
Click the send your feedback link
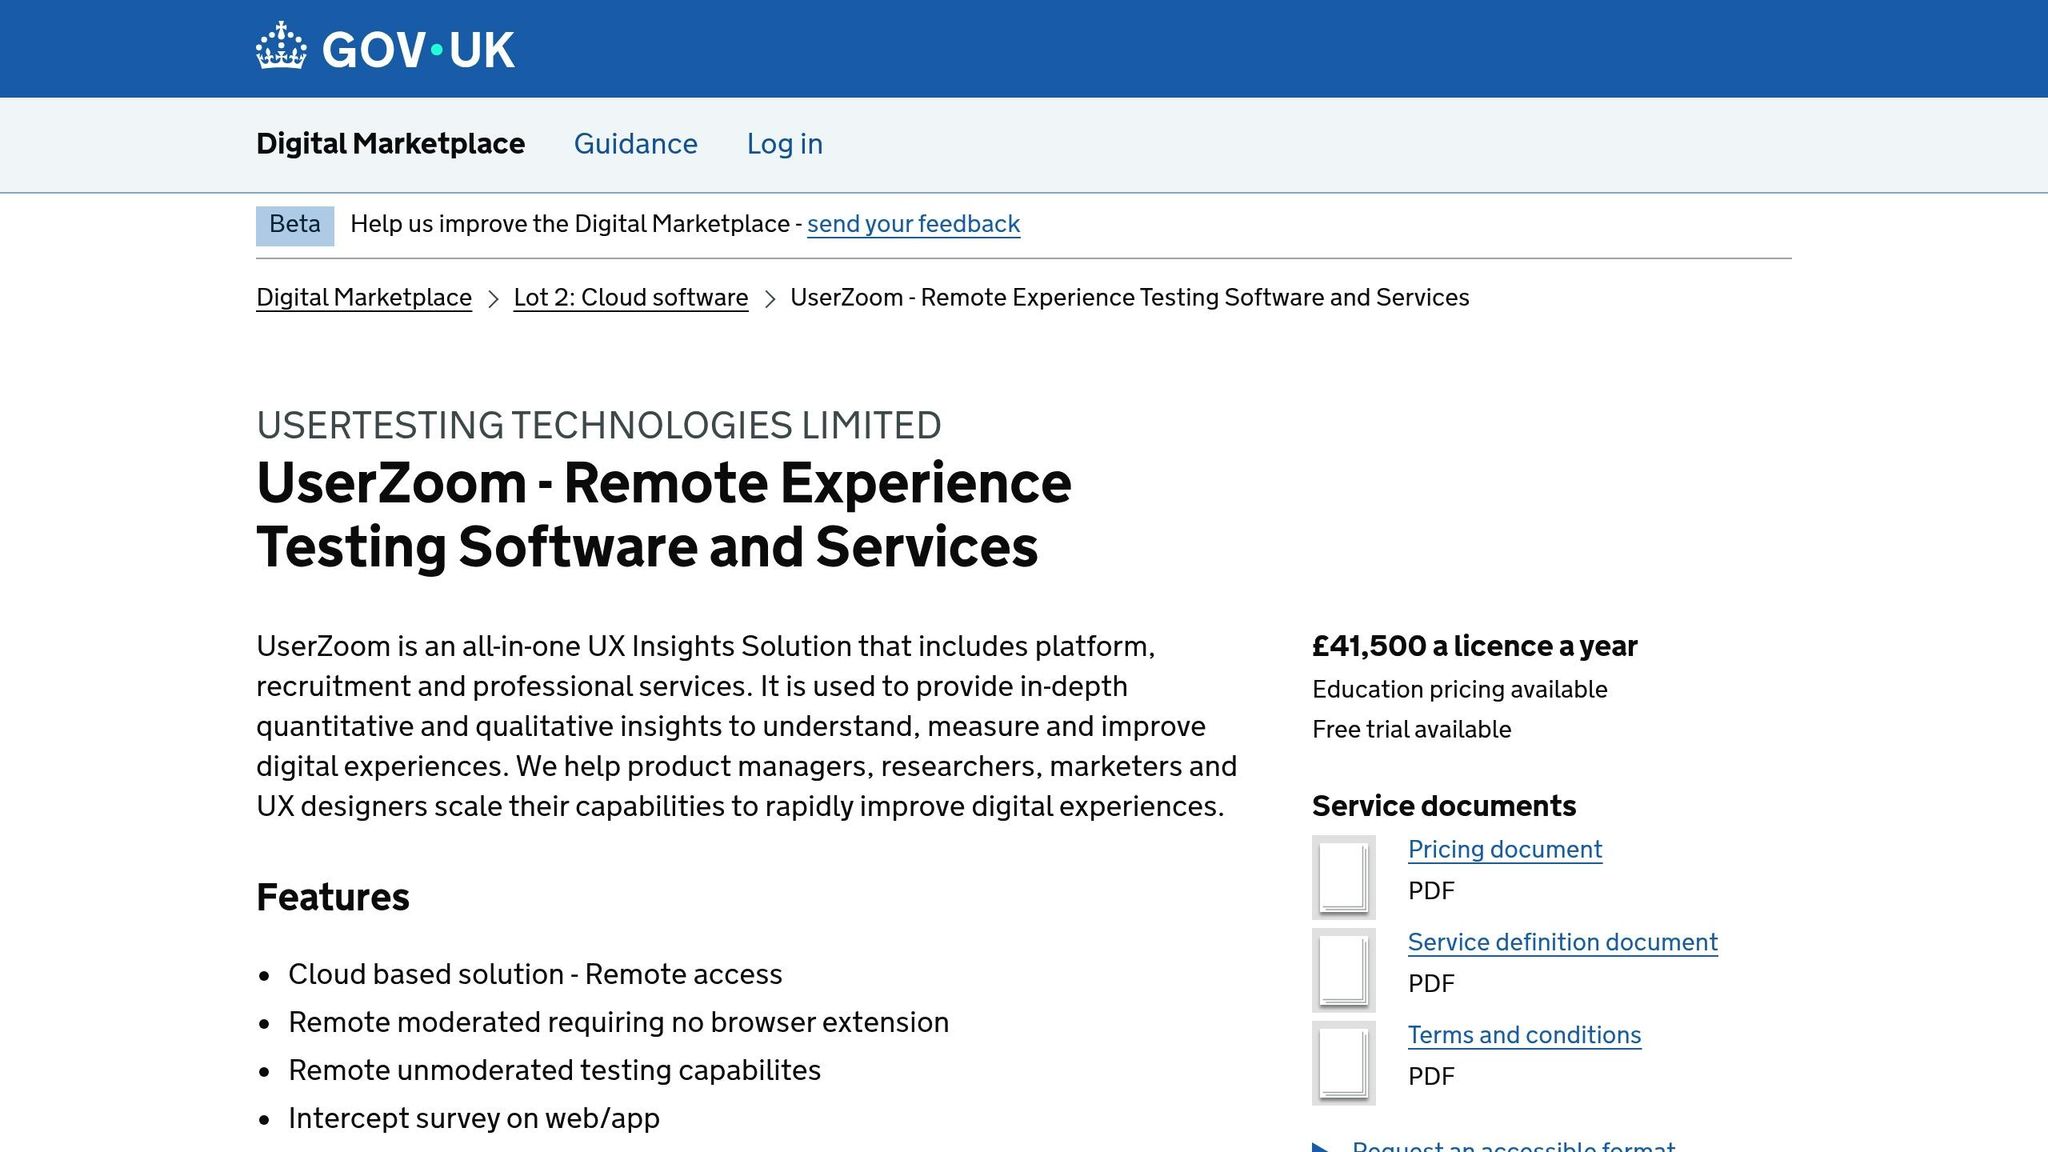(913, 224)
